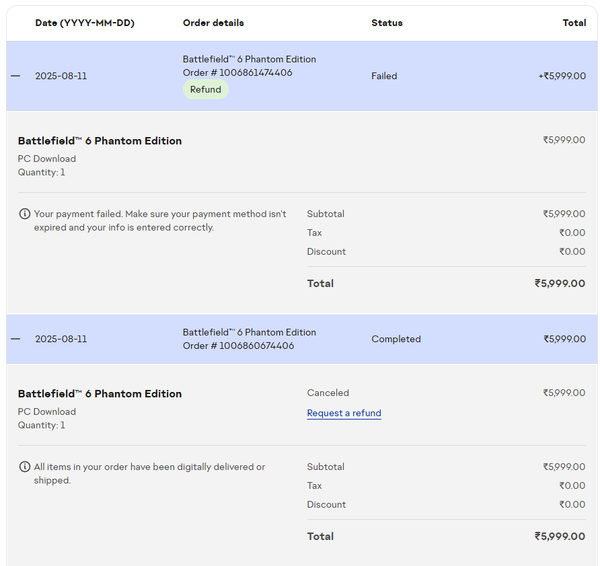Click the green Refund badge

[x=205, y=90]
